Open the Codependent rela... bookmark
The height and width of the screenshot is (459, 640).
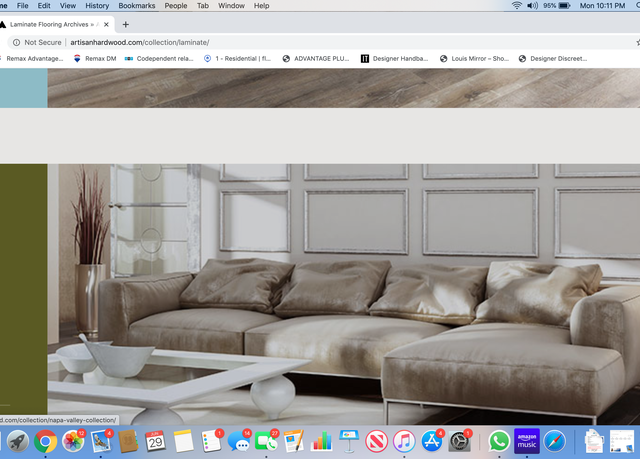[x=159, y=59]
